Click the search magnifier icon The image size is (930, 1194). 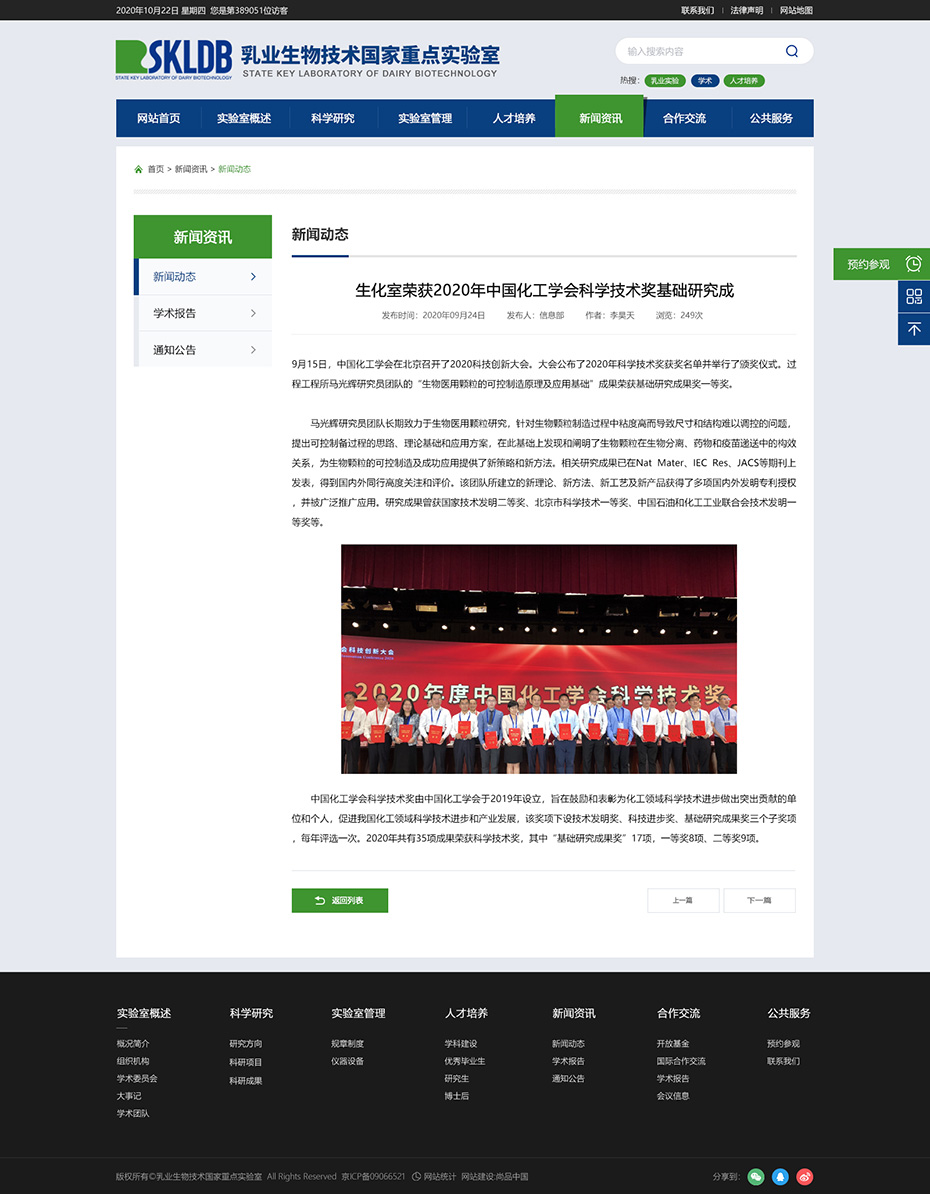tap(791, 50)
